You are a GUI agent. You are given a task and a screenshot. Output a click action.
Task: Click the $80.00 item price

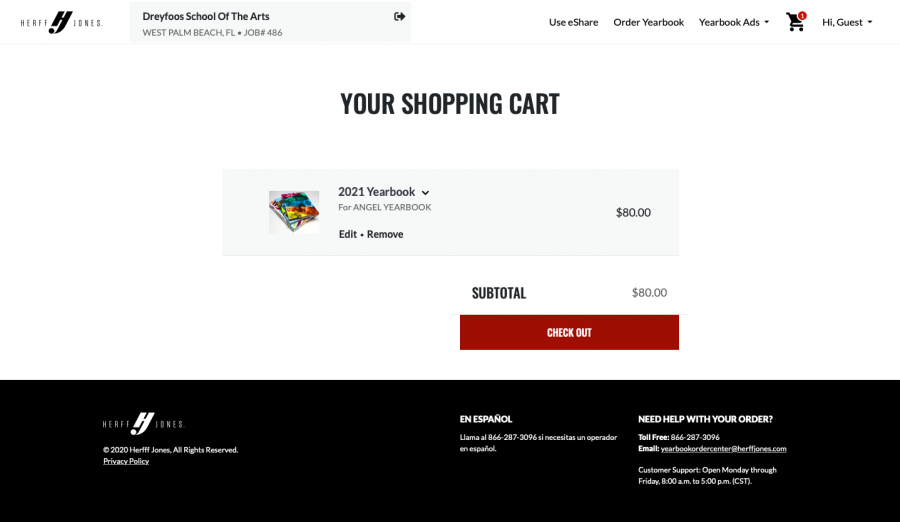click(x=633, y=212)
